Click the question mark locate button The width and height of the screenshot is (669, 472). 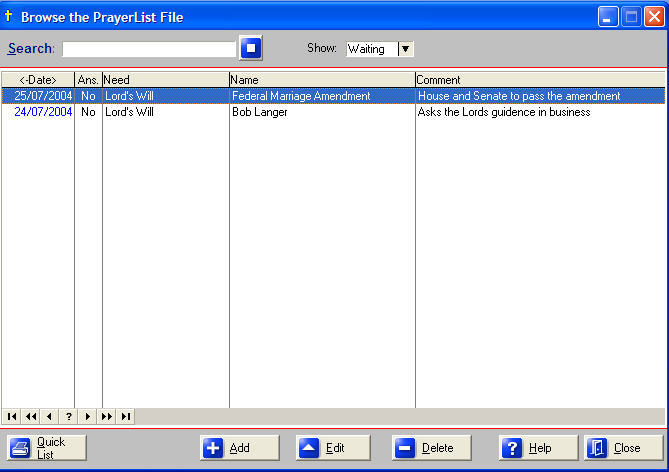tap(69, 417)
